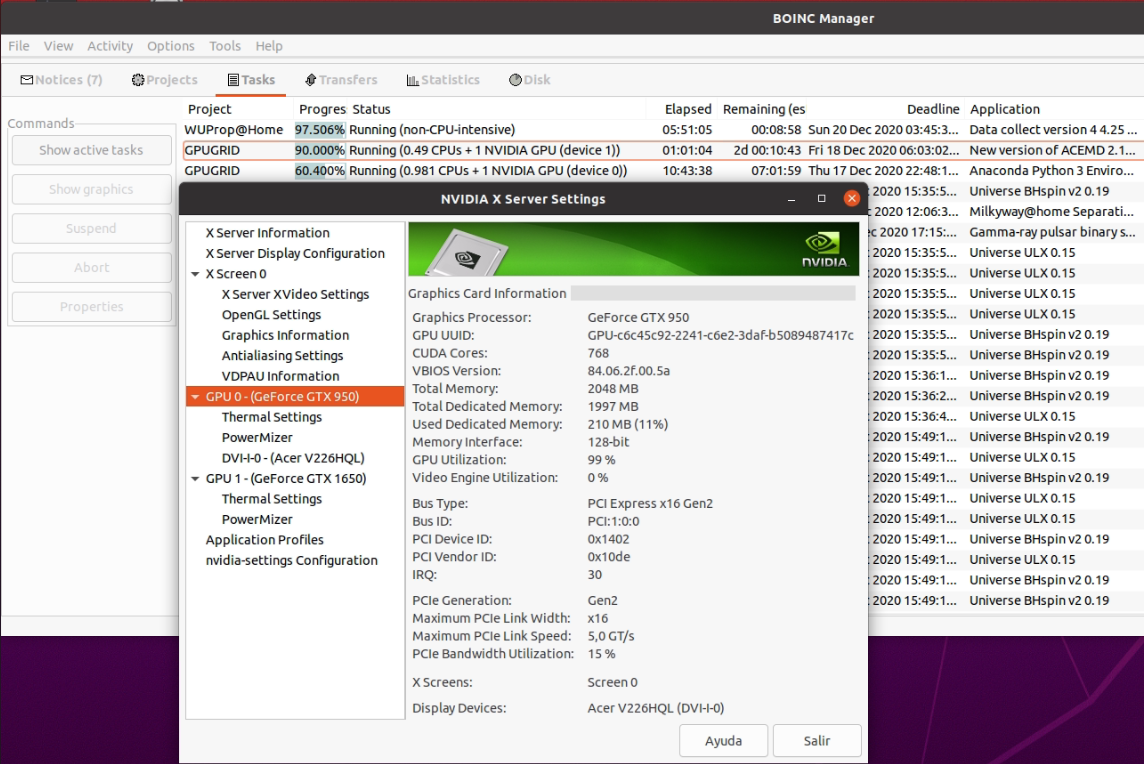The image size is (1144, 764).
Task: Sort tasks by Elapsed column header
Action: tap(681, 109)
